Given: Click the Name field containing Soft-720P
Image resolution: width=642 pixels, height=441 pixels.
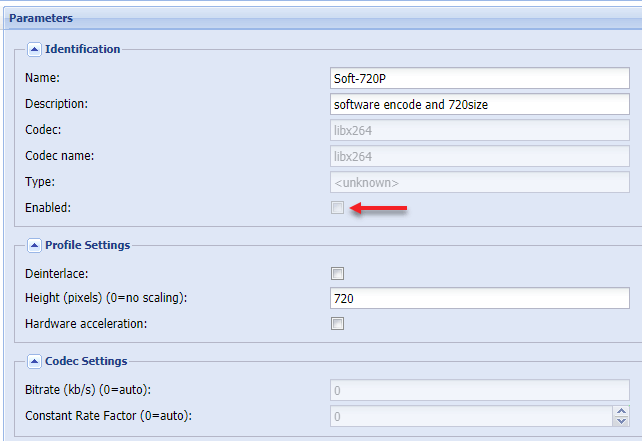Looking at the screenshot, I should pos(478,78).
